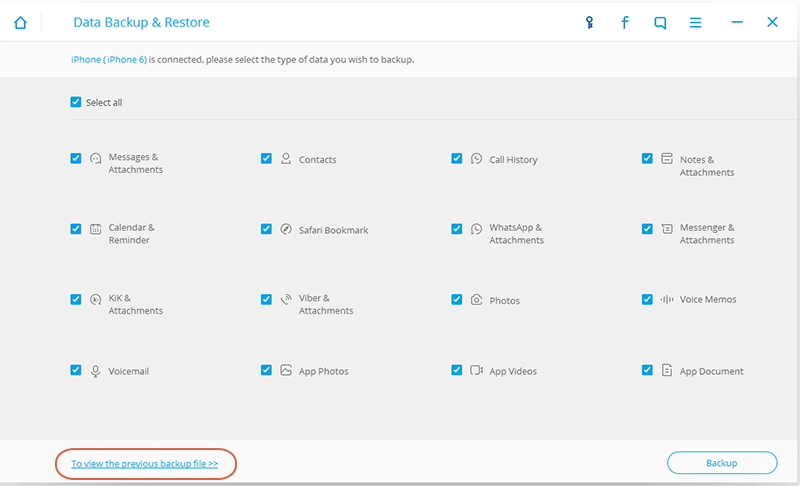Minimize the Data Backup window

(x=737, y=22)
